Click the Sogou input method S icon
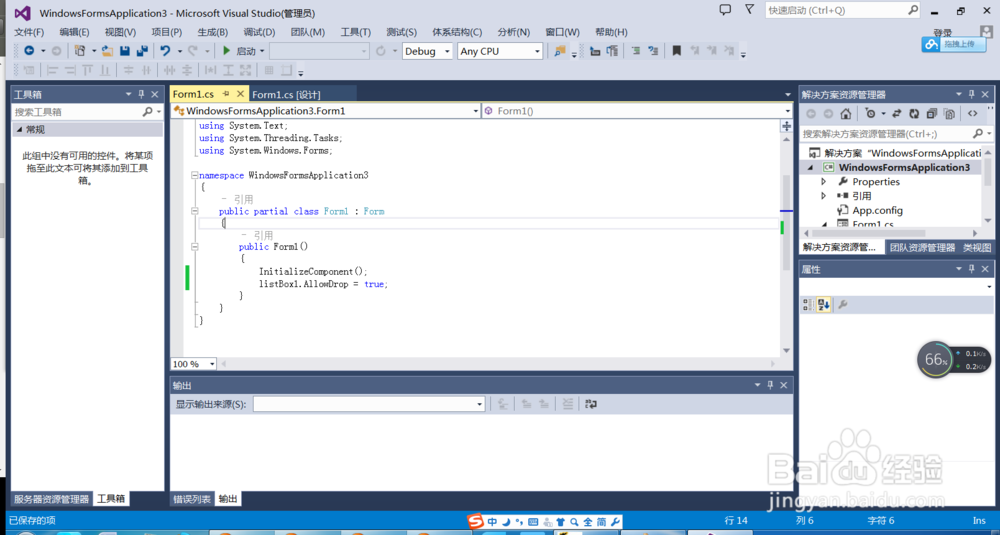Viewport: 1000px width, 535px height. [x=476, y=522]
